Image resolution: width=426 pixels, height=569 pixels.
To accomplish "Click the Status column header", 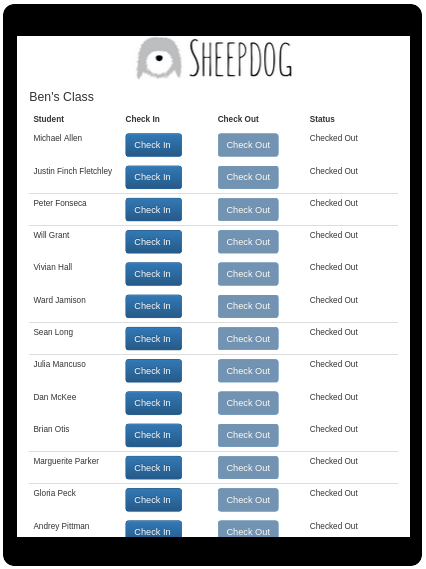I will point(322,119).
